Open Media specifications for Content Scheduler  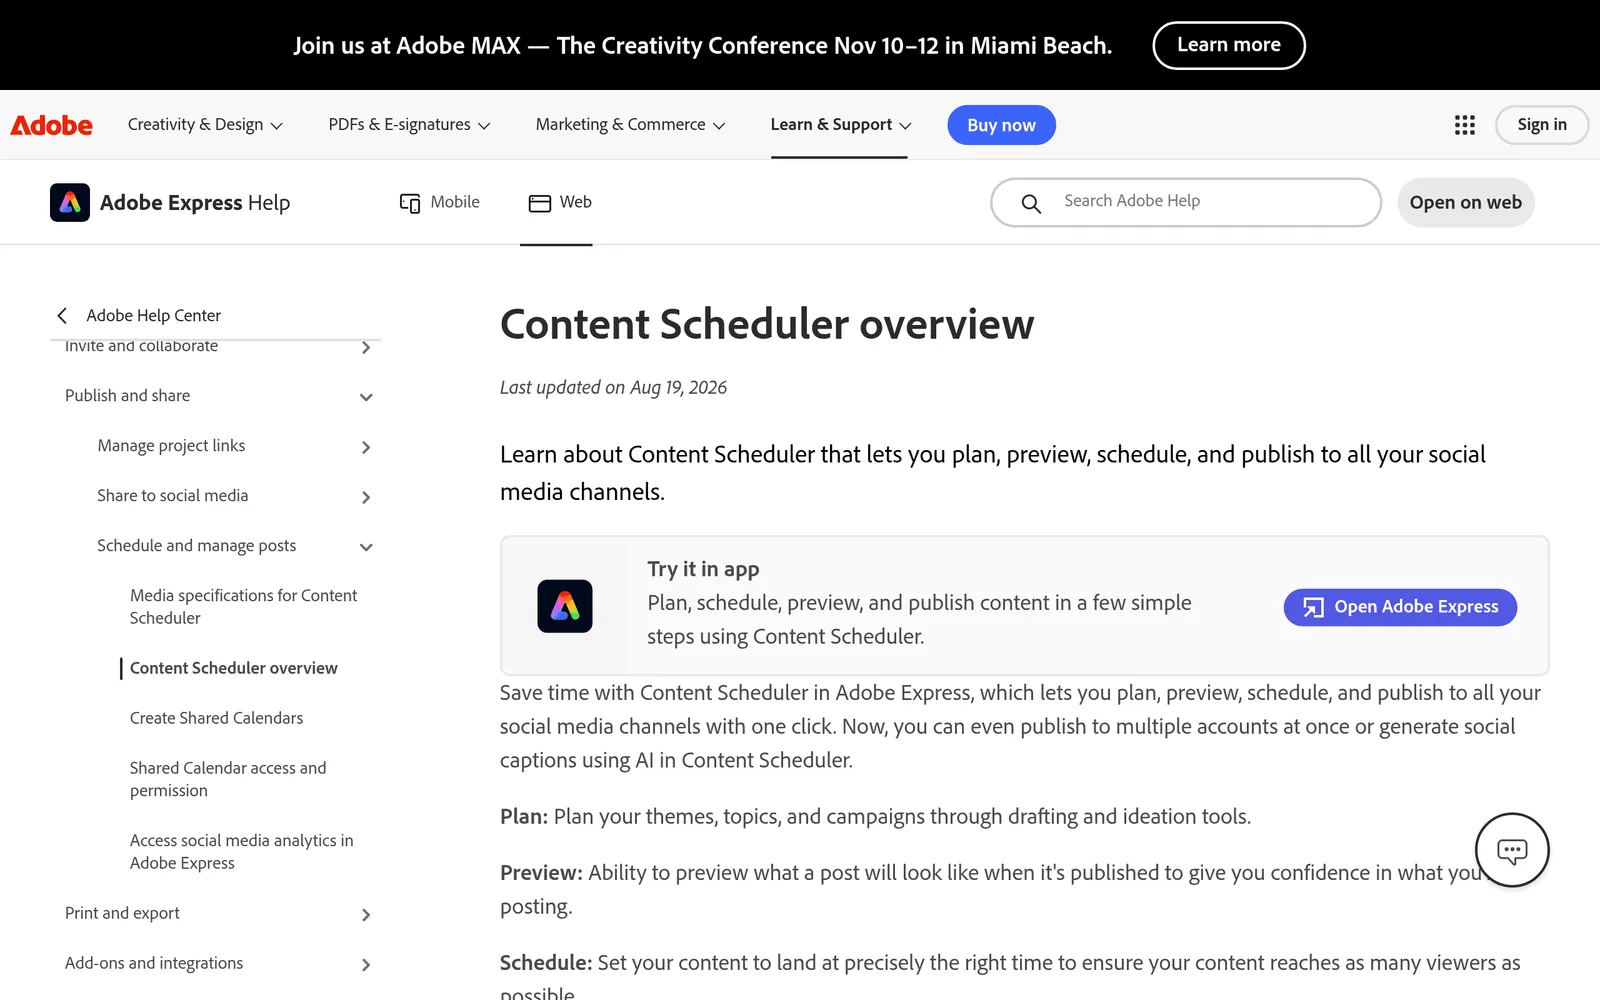point(243,606)
